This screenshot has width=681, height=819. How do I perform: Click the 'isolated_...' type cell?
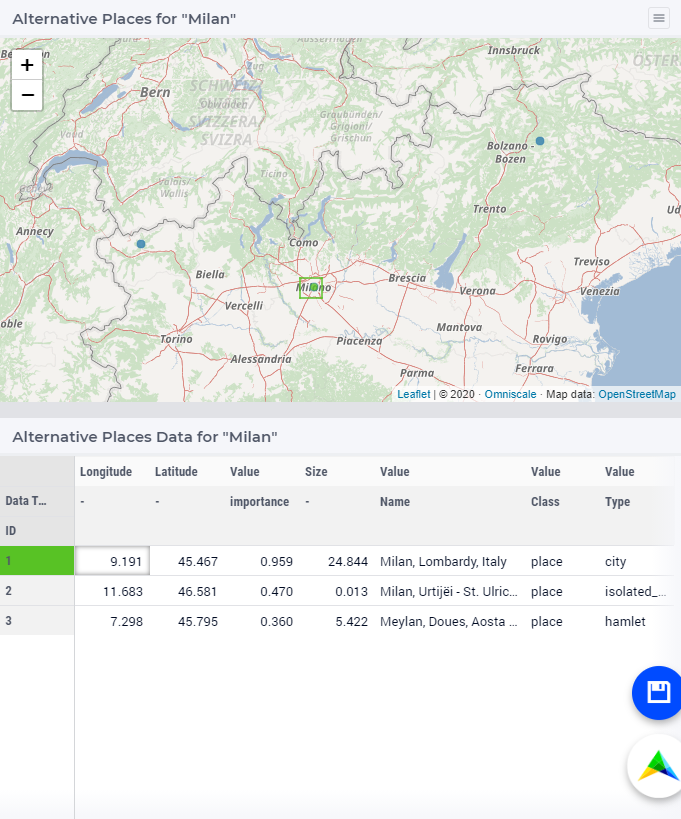coord(637,591)
